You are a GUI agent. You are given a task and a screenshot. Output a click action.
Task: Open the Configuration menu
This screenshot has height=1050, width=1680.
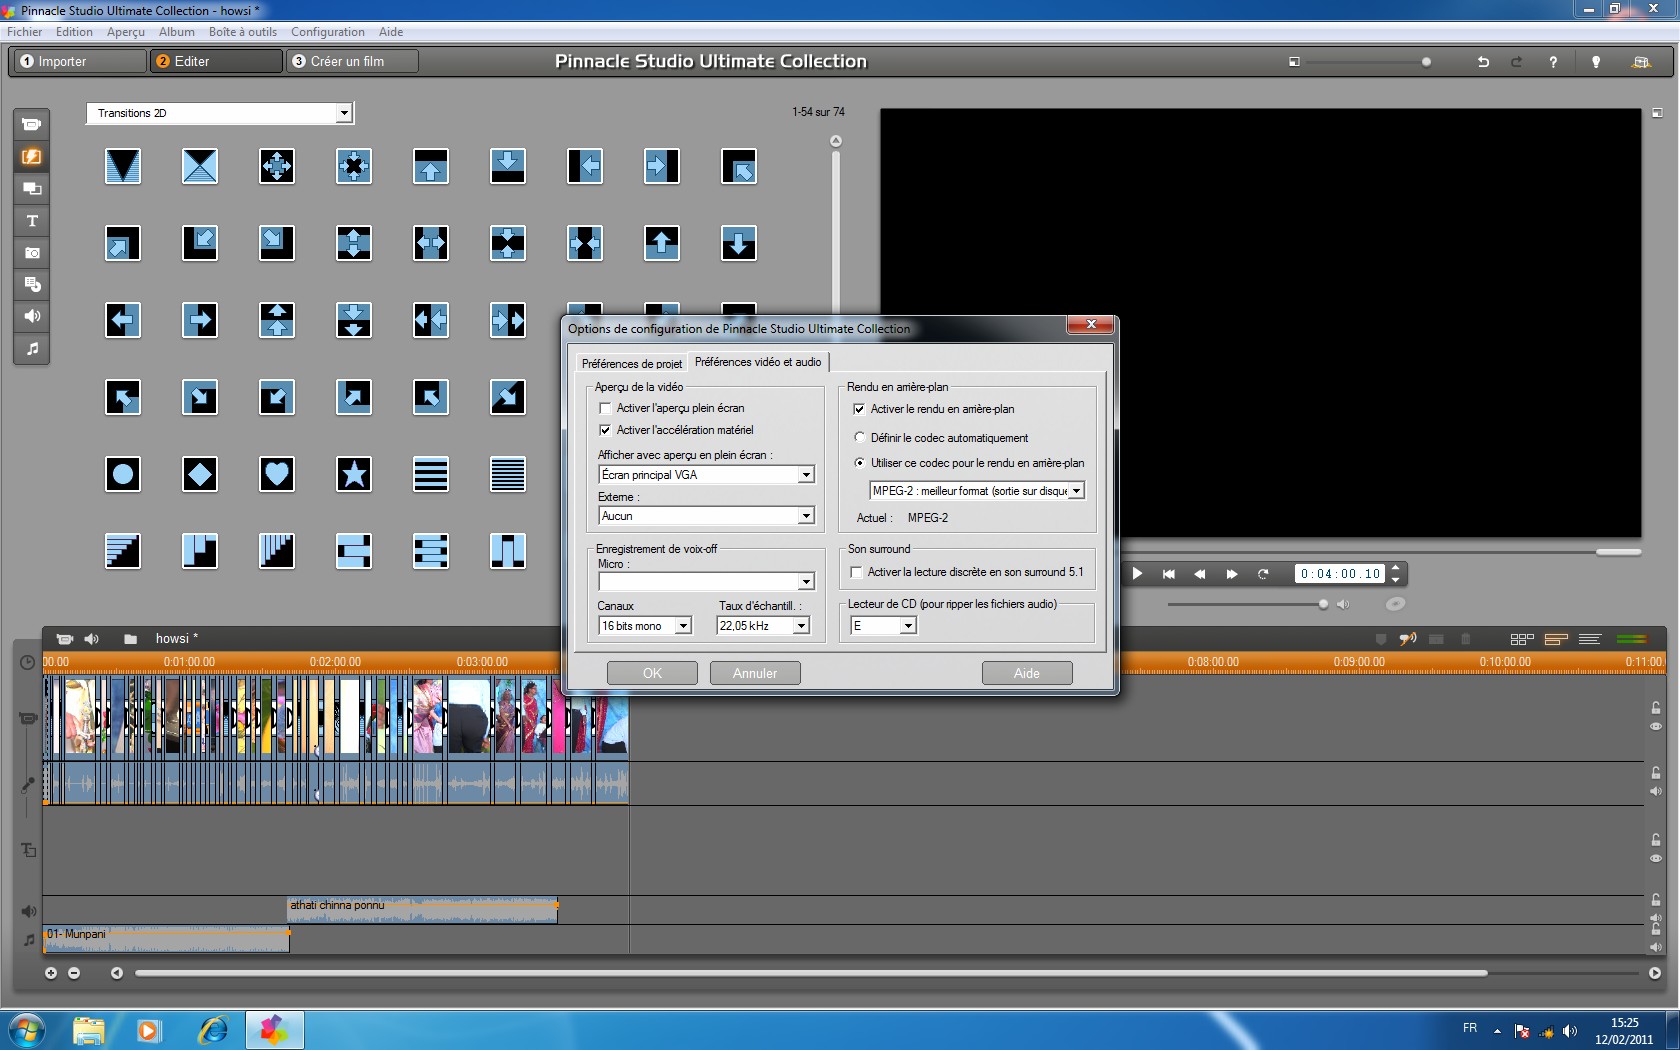(328, 32)
